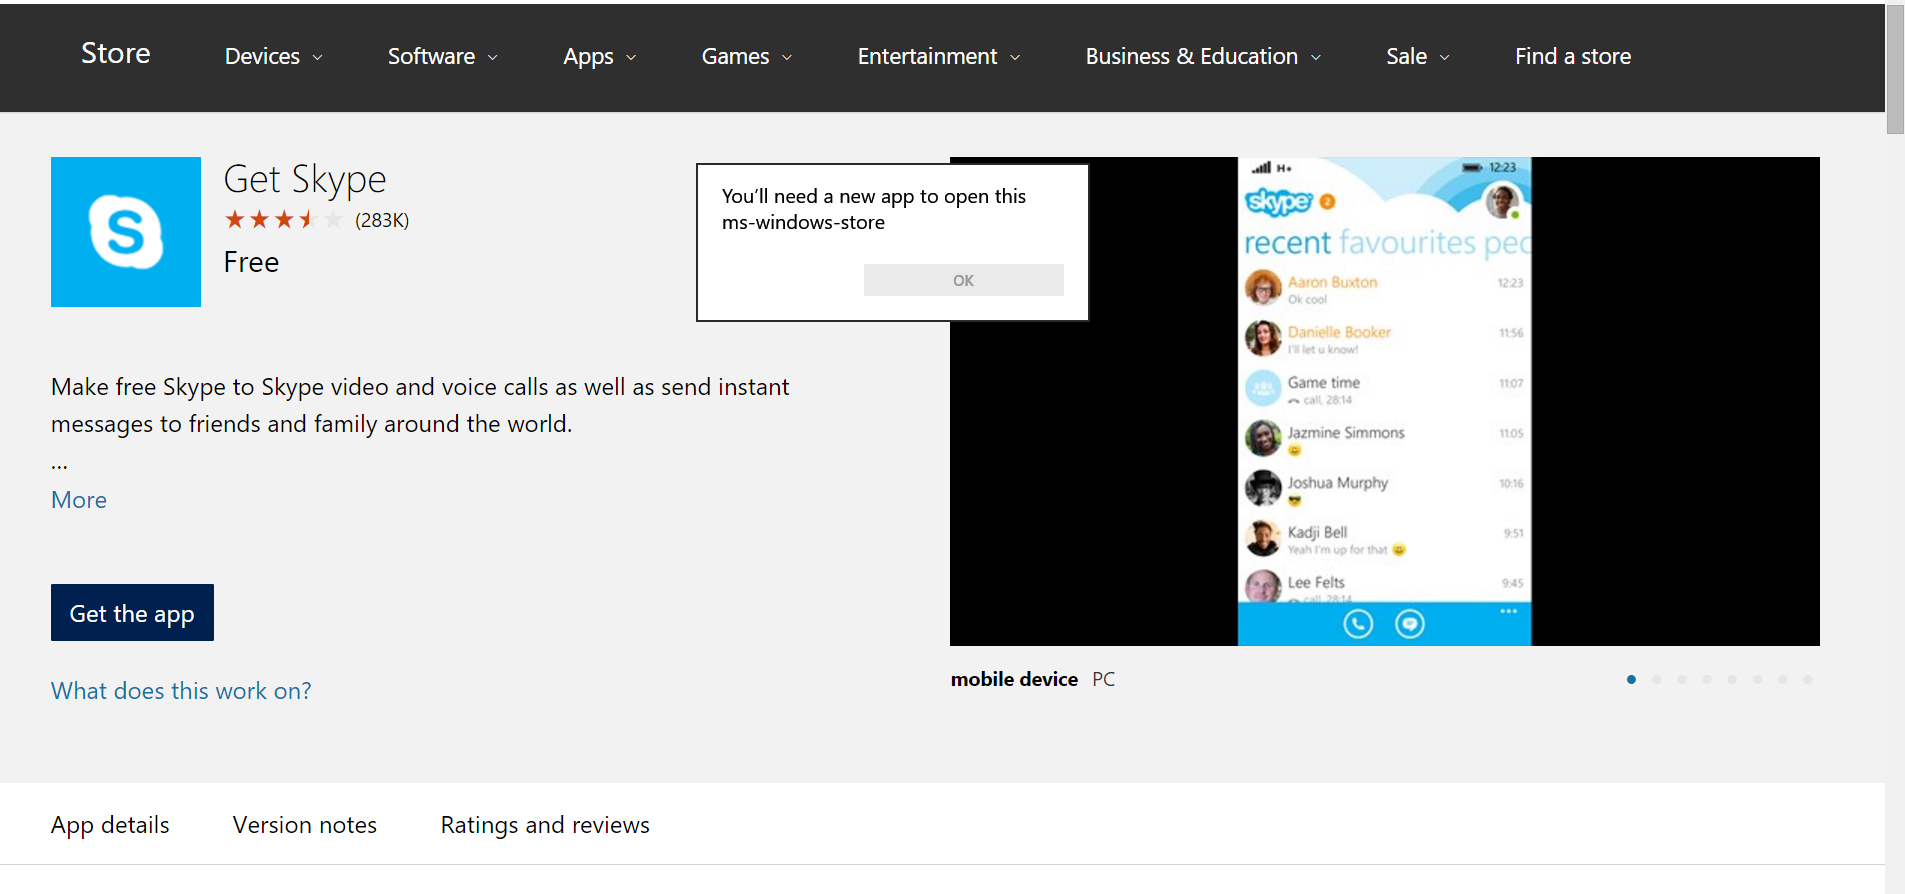Open the Business & Education dropdown
Image resolution: width=1905 pixels, height=894 pixels.
[x=1203, y=57]
